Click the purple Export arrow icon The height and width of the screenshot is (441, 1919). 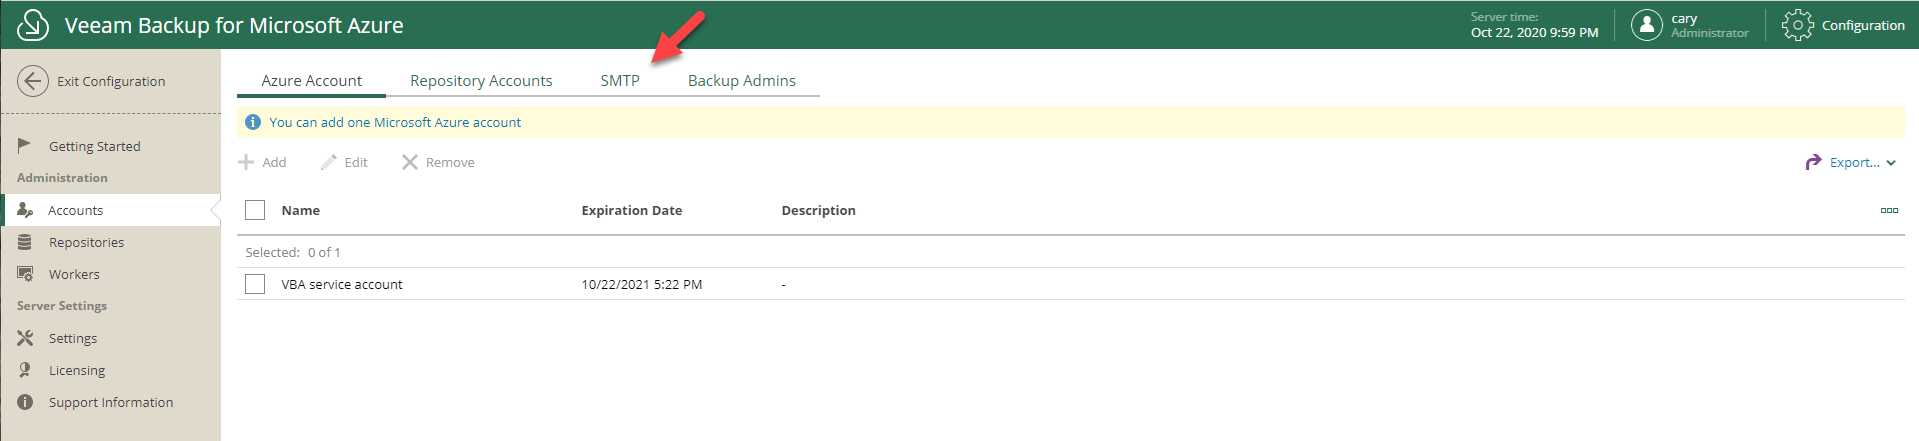click(1813, 162)
